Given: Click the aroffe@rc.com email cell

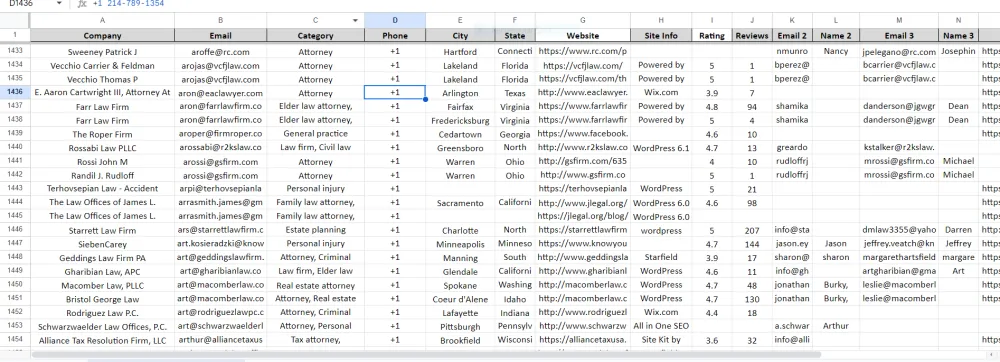Looking at the screenshot, I should pos(220,52).
